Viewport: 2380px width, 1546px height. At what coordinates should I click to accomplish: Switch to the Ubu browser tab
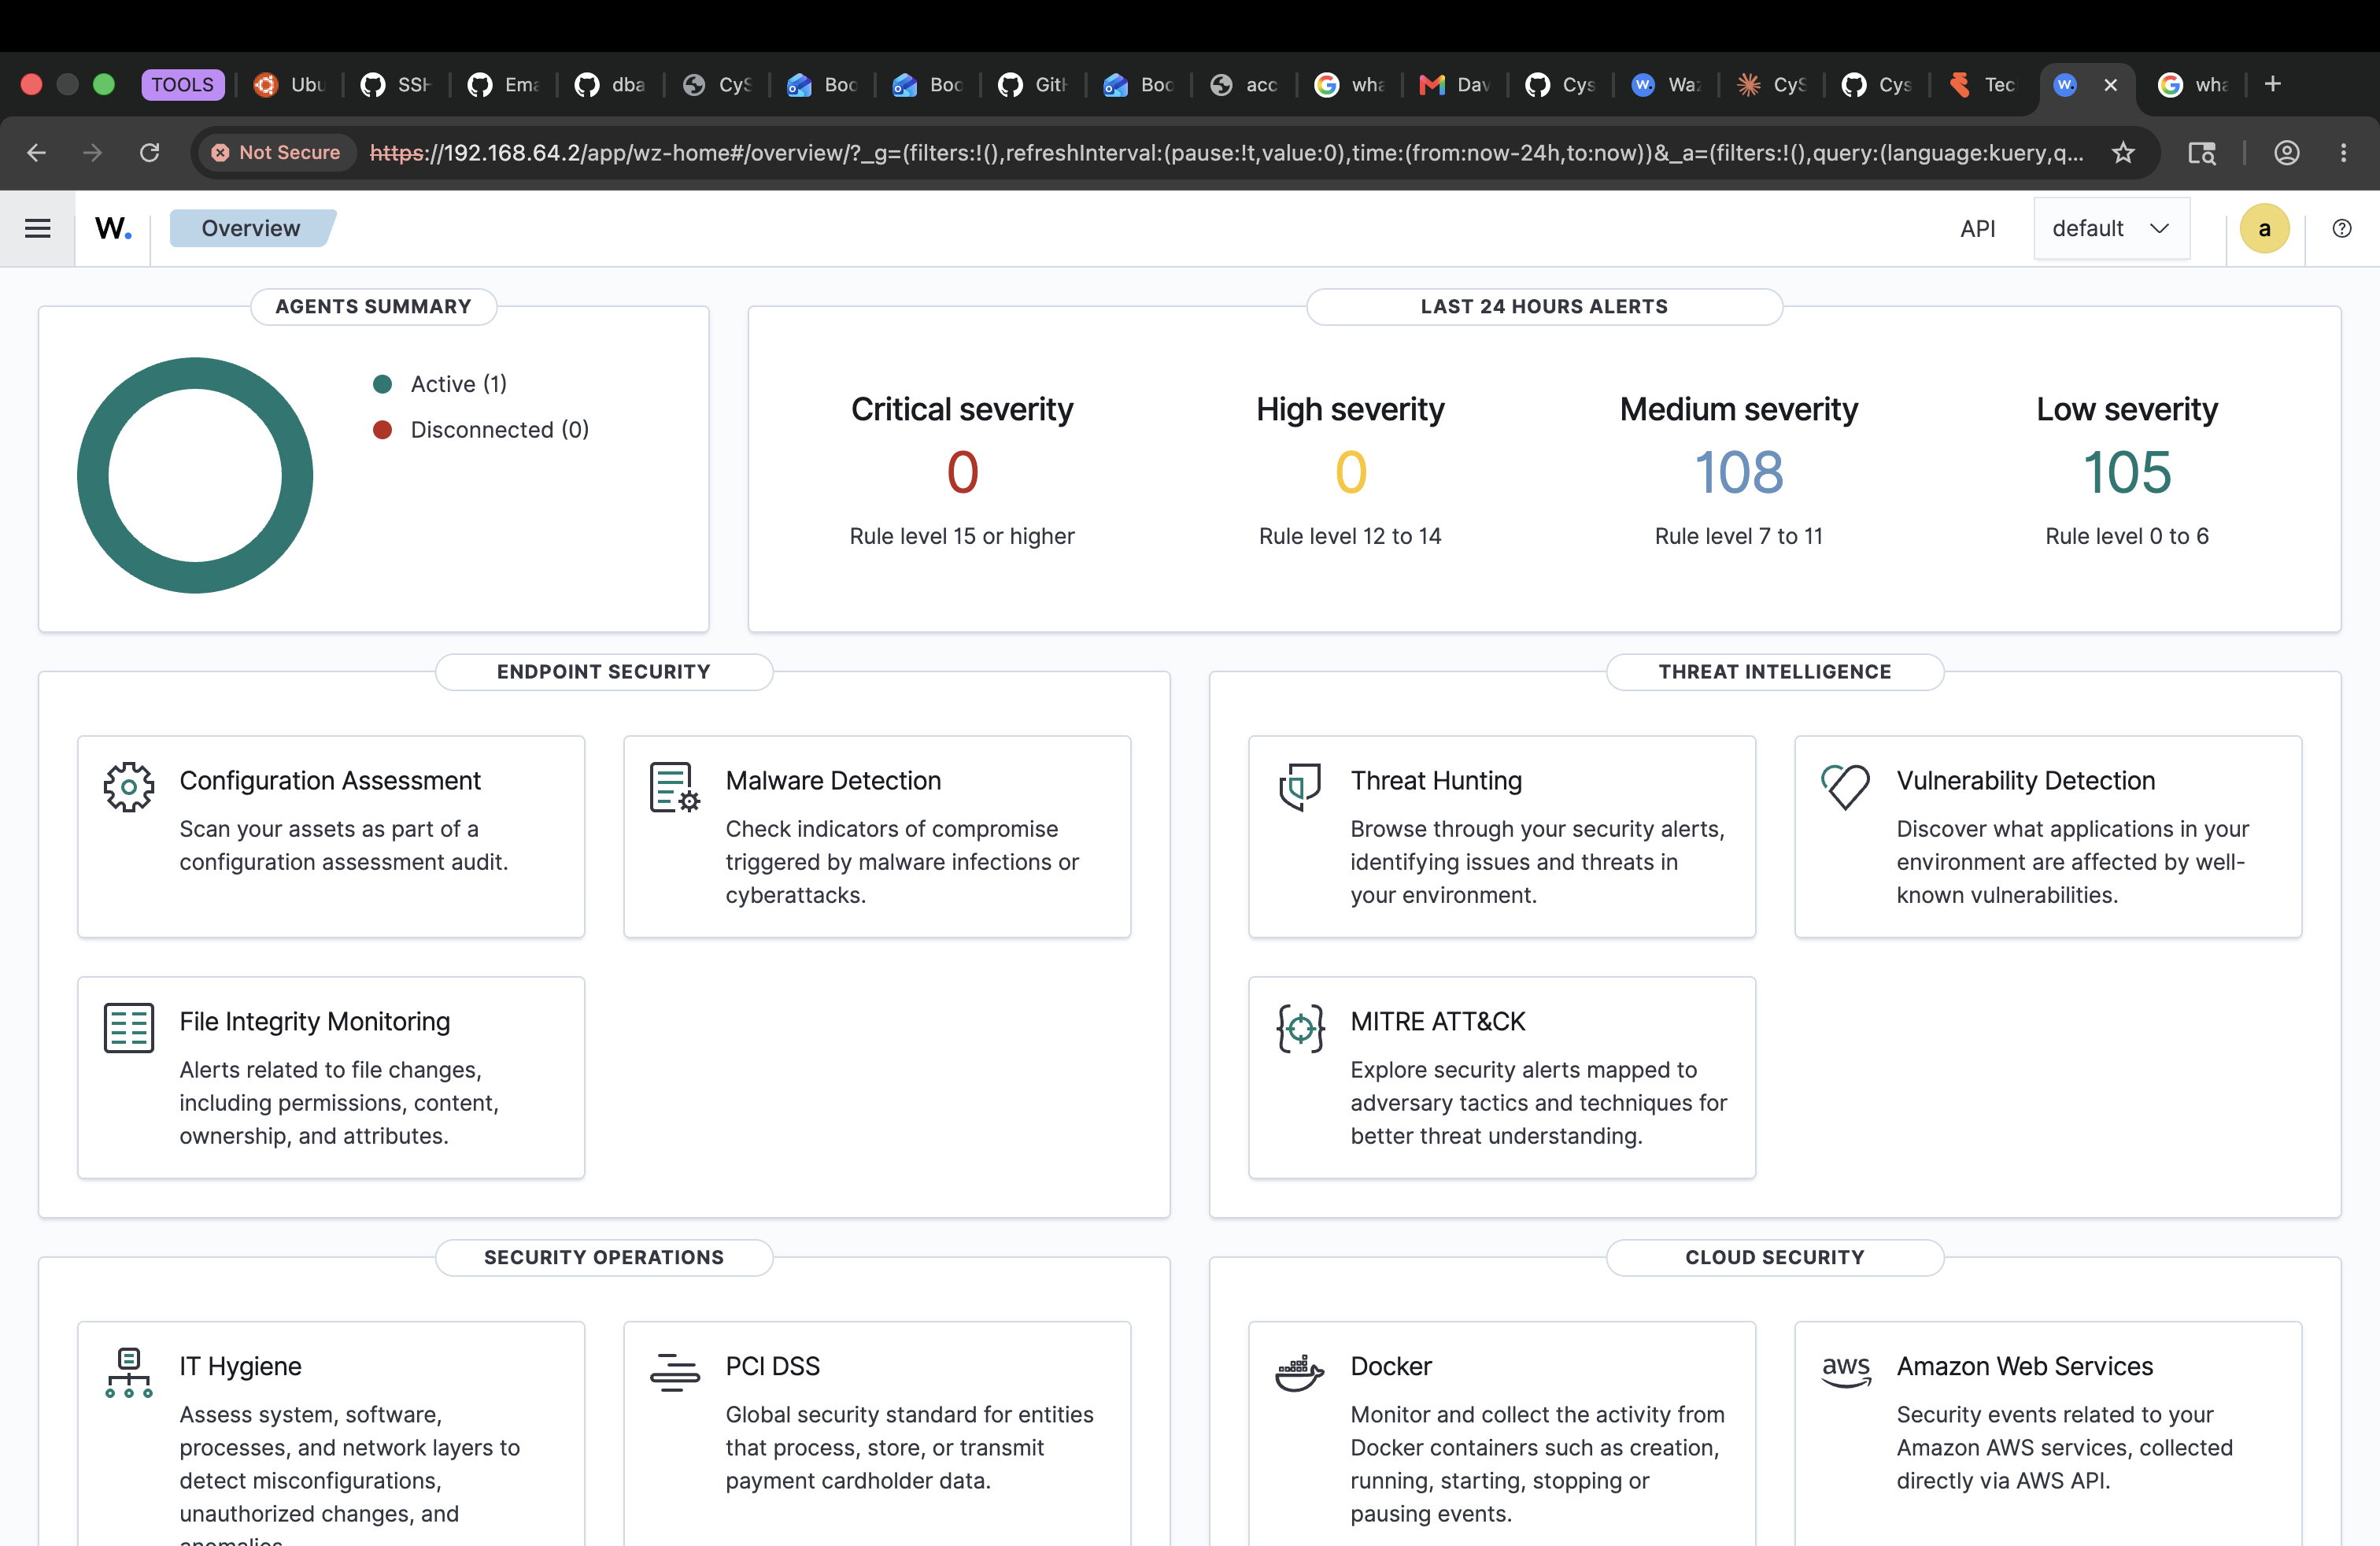[290, 84]
